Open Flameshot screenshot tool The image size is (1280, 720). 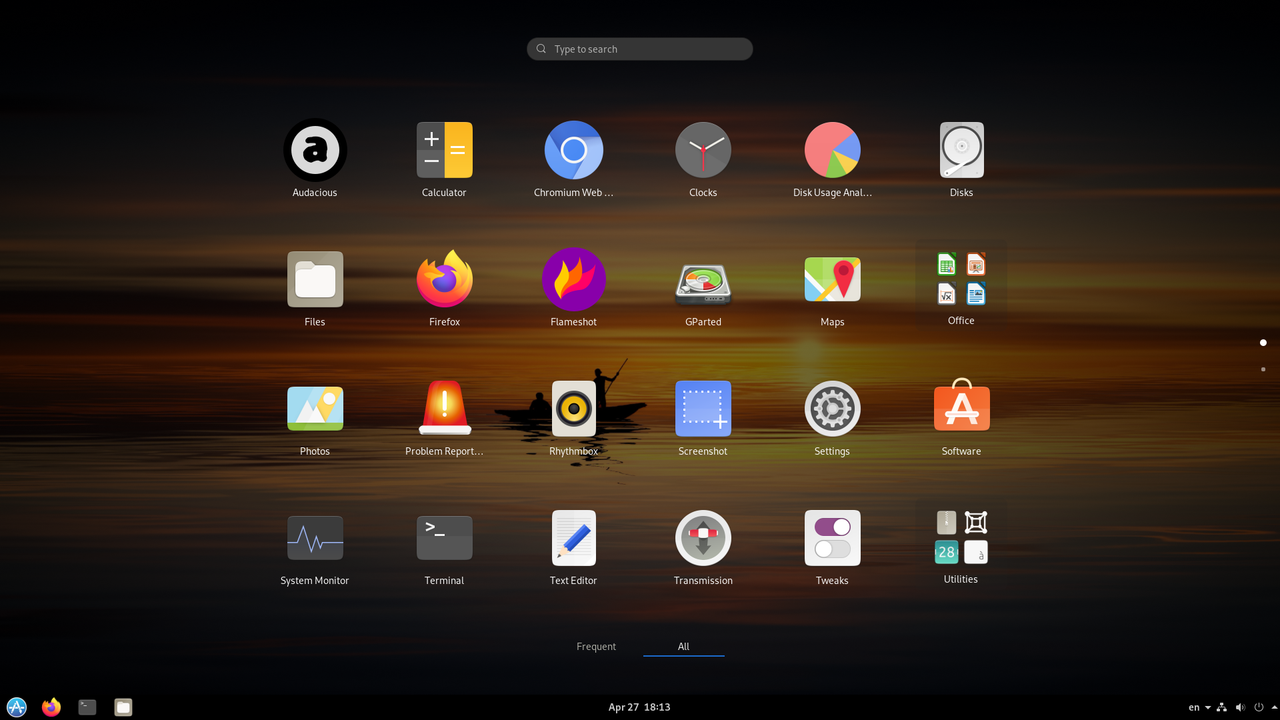[573, 279]
